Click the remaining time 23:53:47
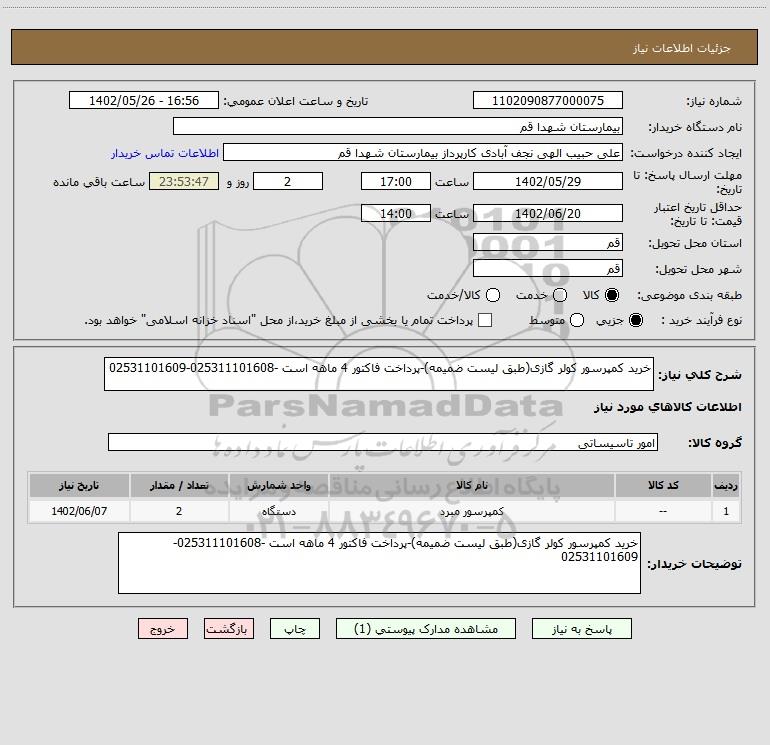Image resolution: width=770 pixels, height=745 pixels. pyautogui.click(x=184, y=181)
